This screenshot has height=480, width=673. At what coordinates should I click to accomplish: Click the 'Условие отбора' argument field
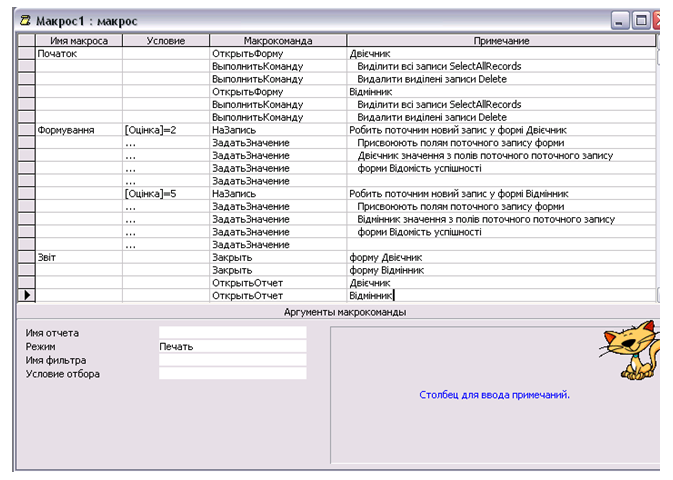233,374
